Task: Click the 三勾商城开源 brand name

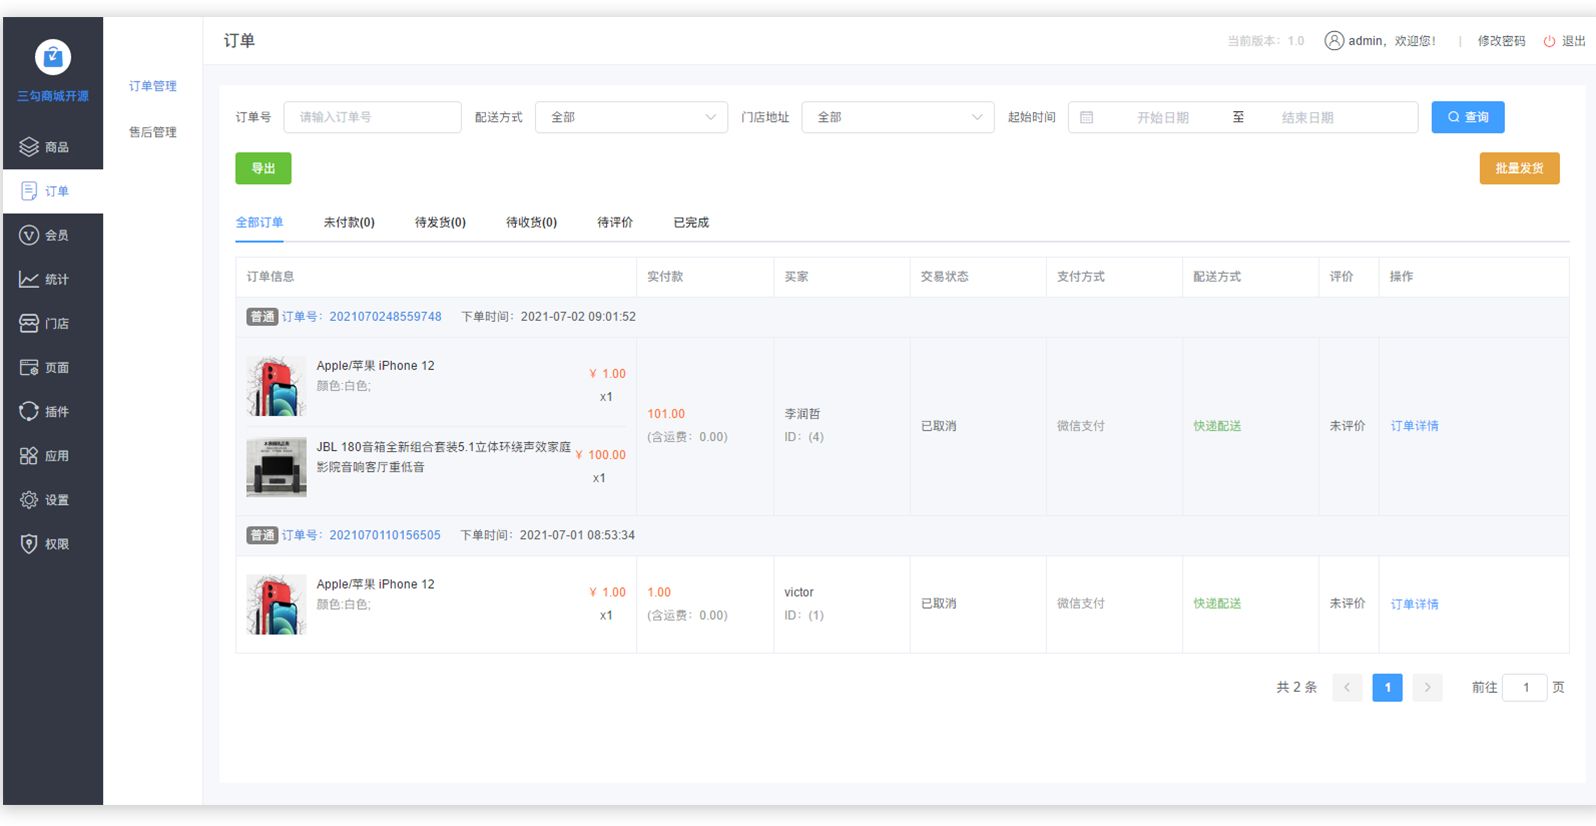Action: 52,96
